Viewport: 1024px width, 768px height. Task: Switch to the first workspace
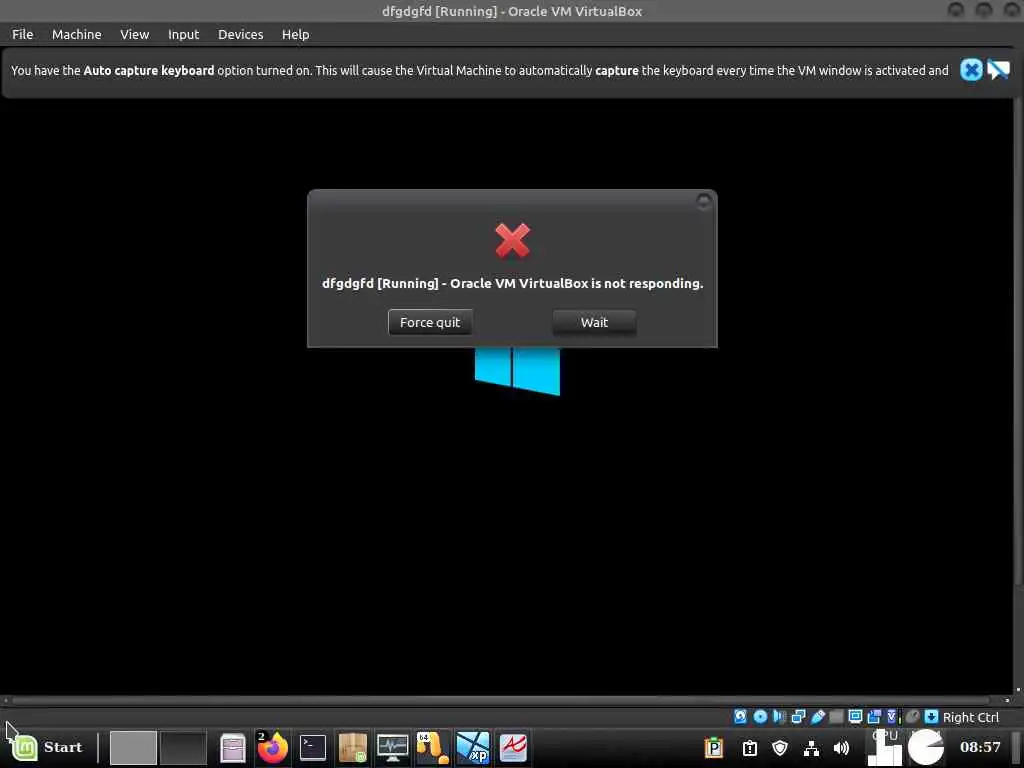click(x=133, y=747)
